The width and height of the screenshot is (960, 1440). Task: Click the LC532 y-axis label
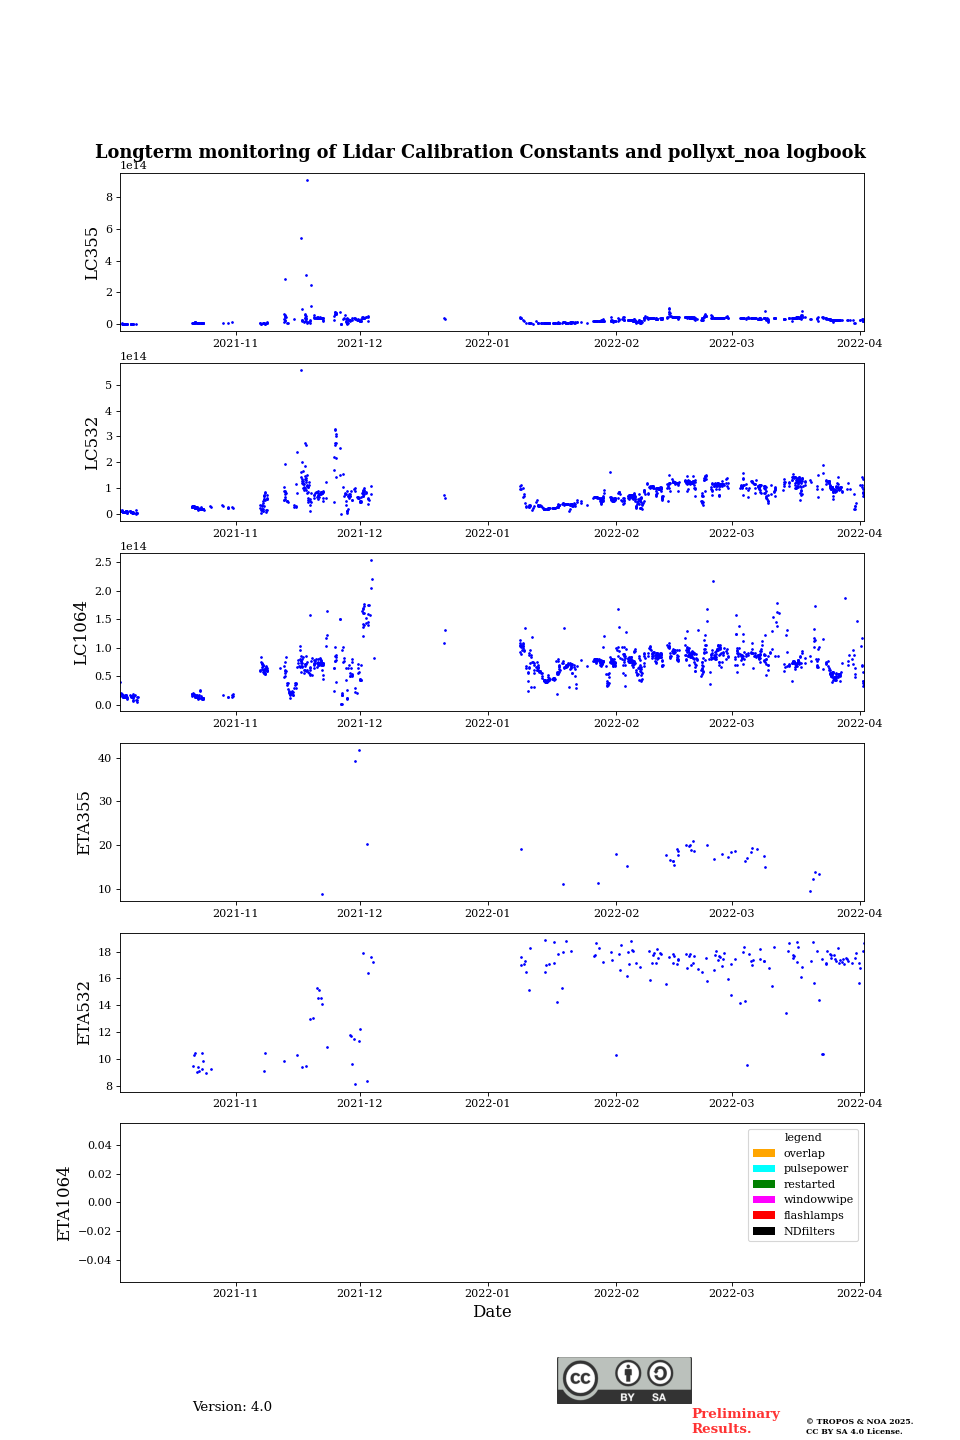(x=92, y=443)
